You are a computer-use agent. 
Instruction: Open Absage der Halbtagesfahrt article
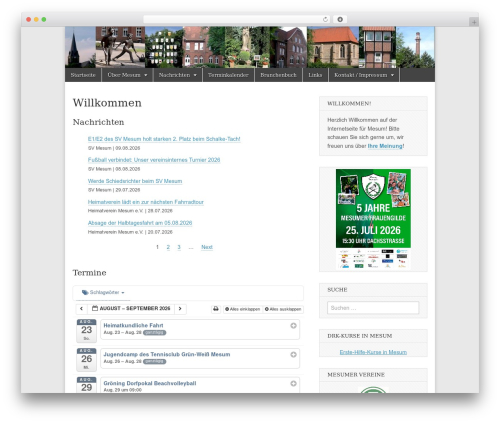140,223
